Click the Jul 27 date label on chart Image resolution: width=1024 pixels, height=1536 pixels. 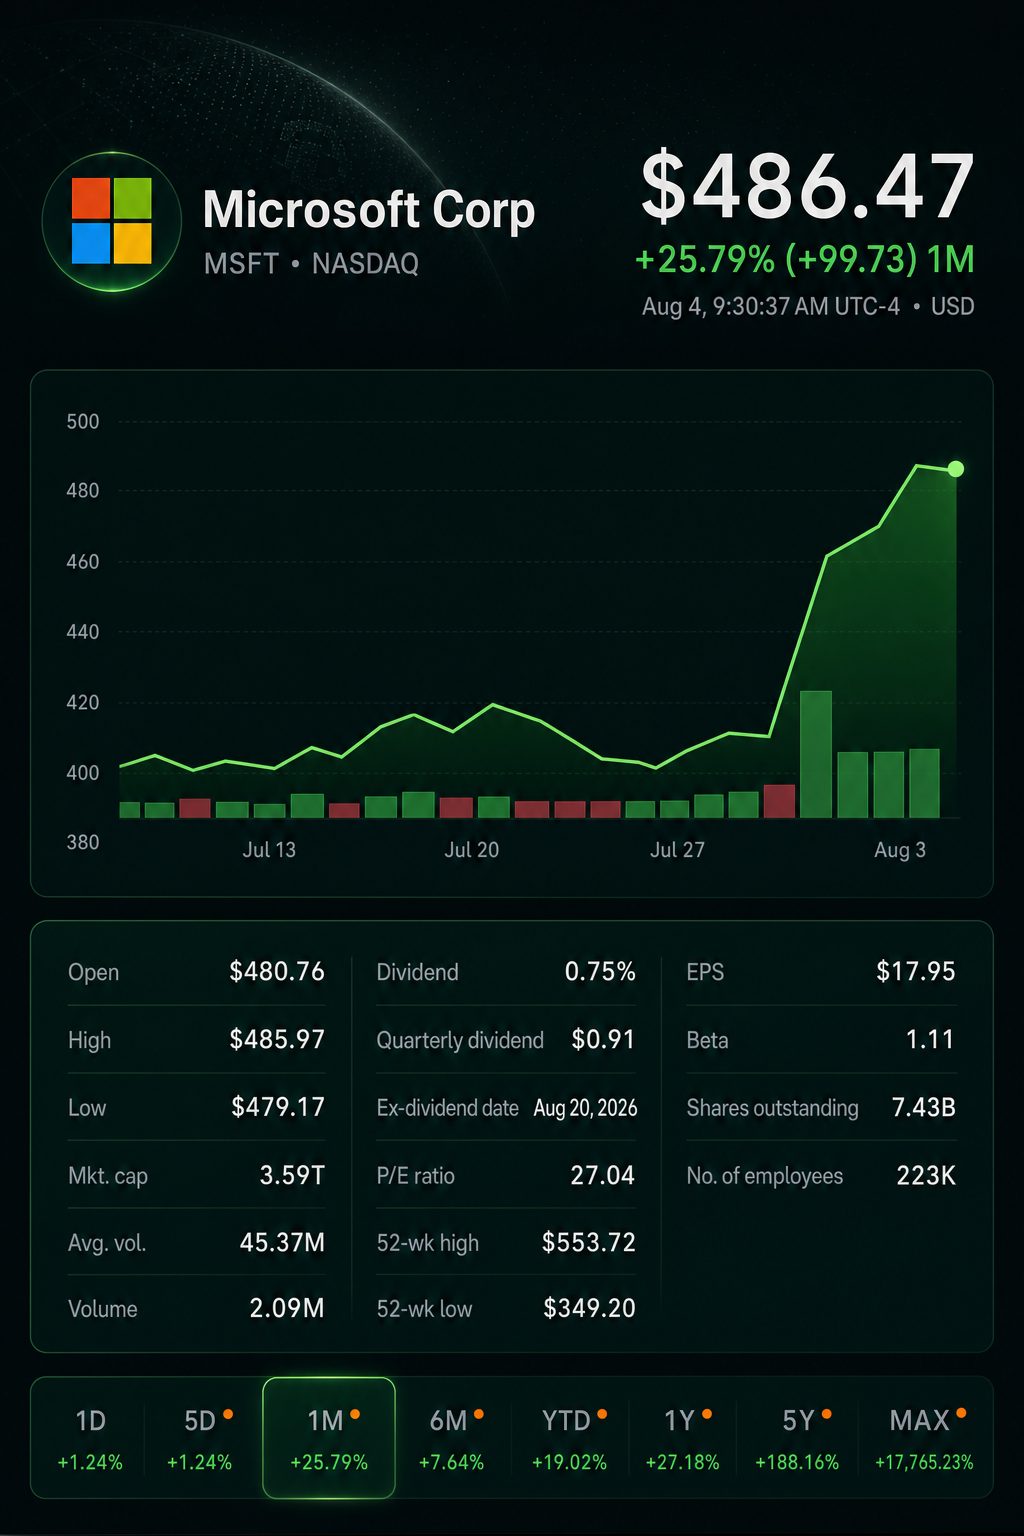tap(677, 850)
